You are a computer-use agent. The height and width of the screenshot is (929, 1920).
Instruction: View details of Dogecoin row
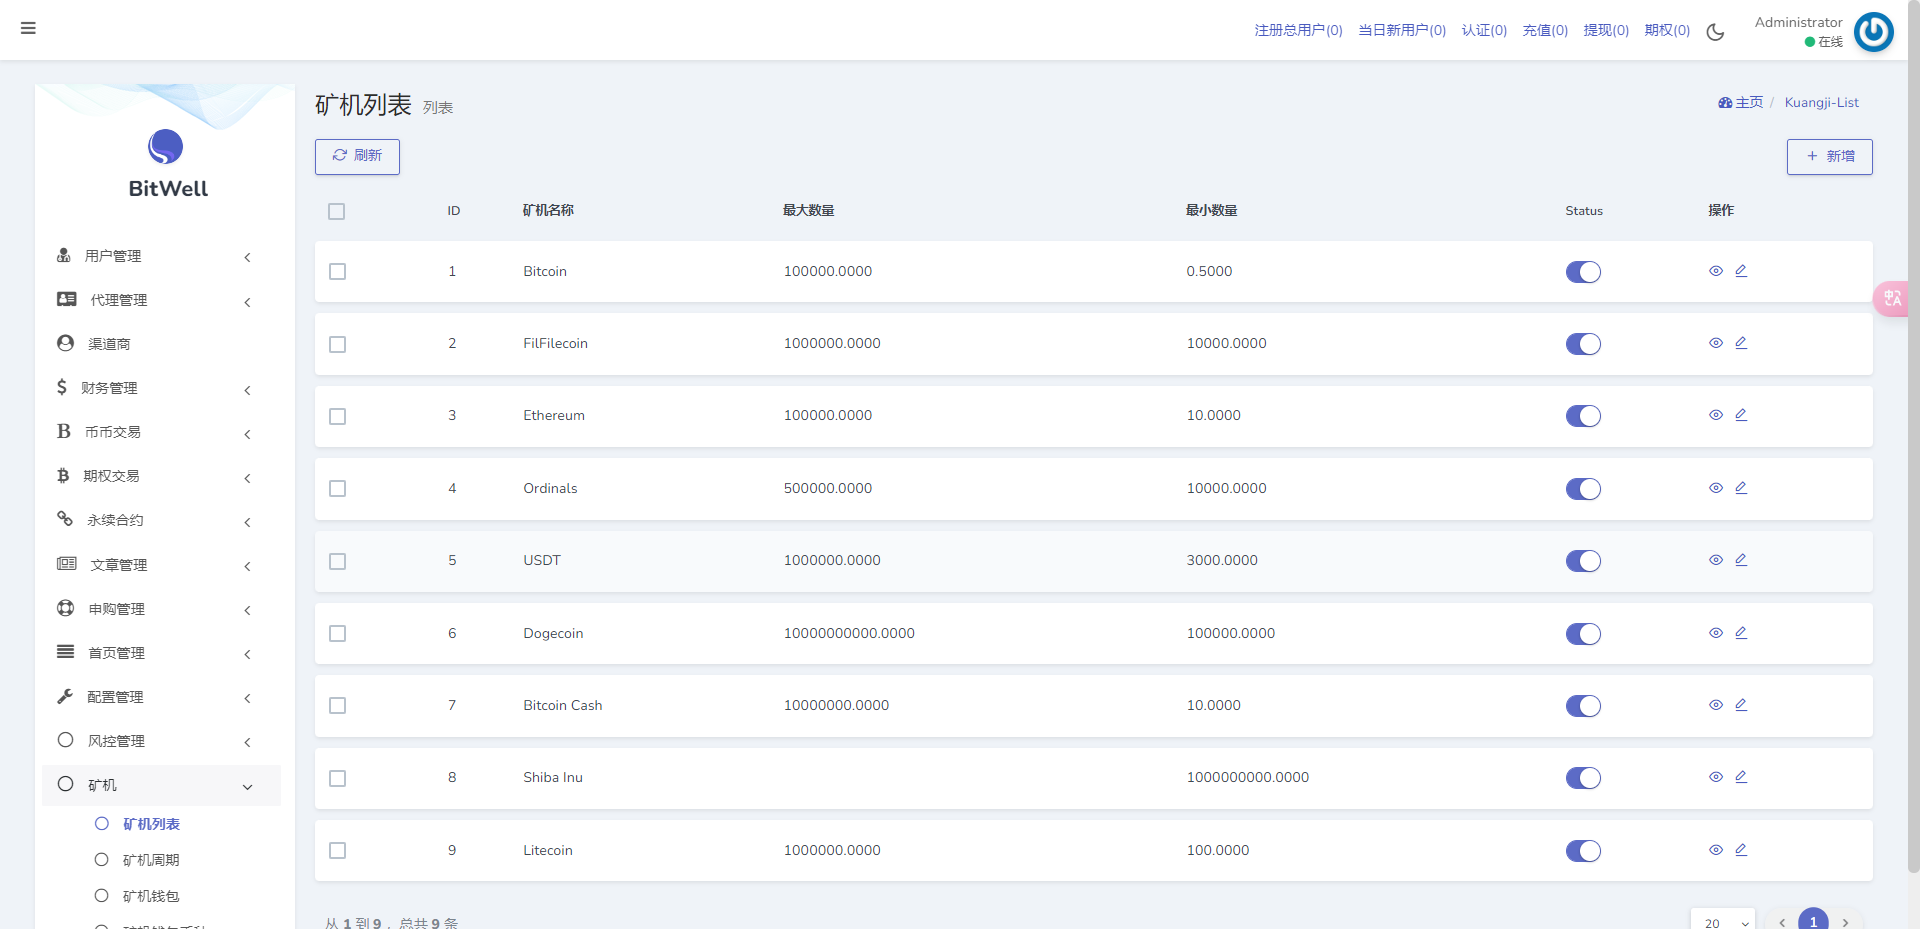[1716, 633]
